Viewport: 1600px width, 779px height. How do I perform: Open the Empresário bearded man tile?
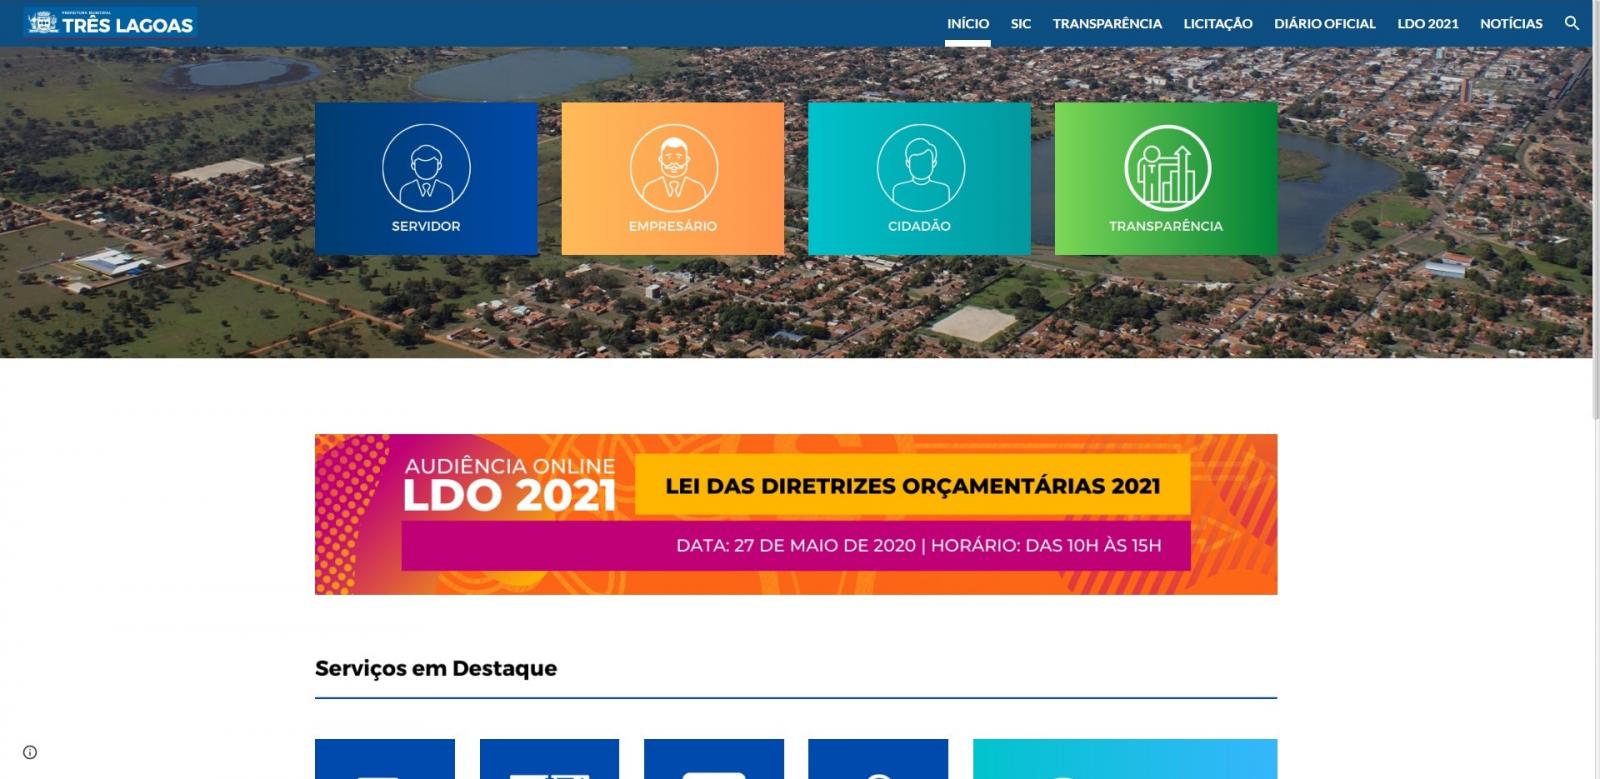[673, 178]
